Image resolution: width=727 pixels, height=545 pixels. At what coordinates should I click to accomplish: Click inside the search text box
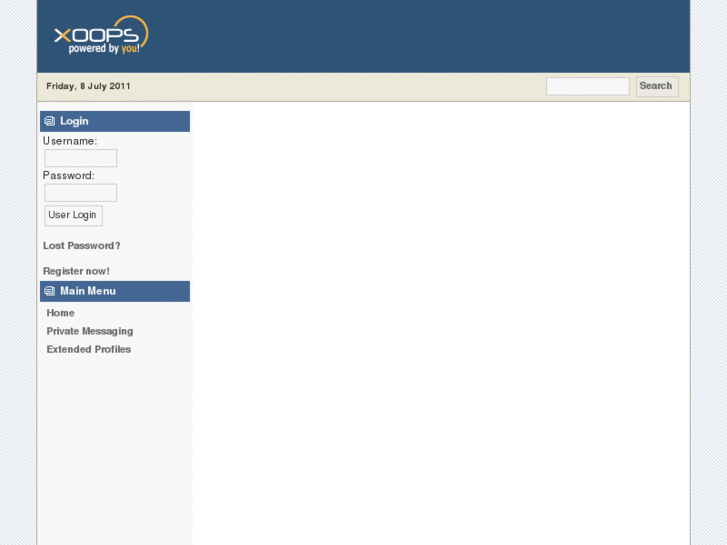(587, 86)
